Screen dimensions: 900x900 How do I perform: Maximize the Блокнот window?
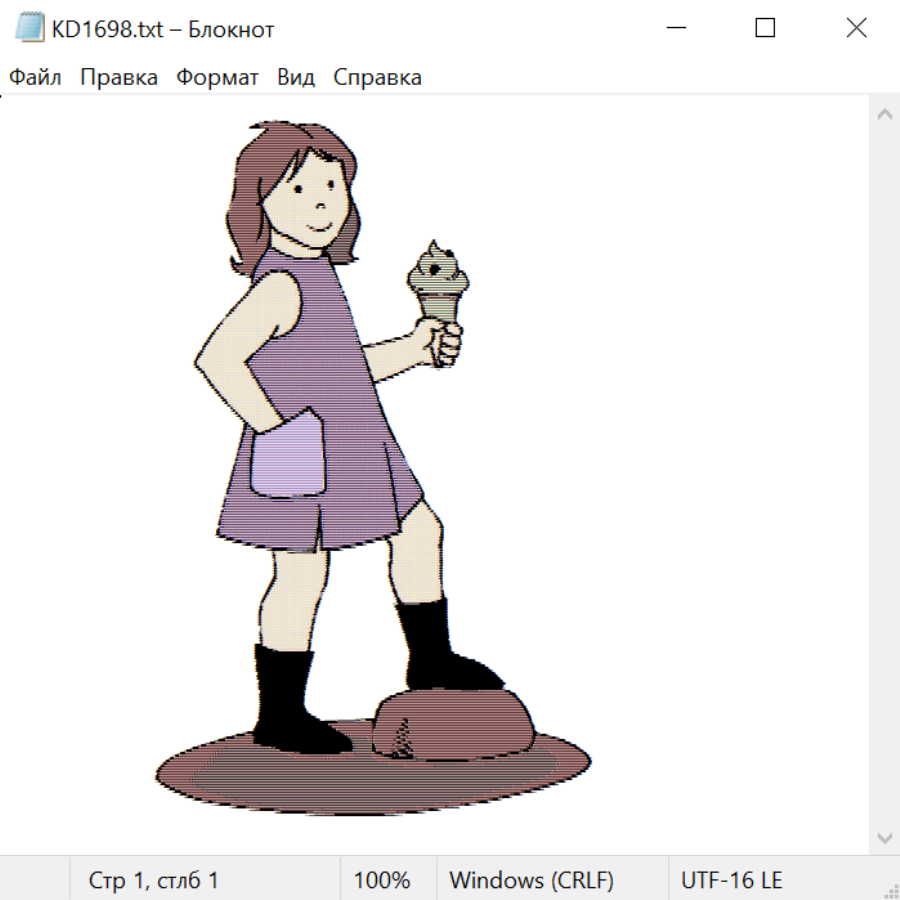tap(765, 29)
